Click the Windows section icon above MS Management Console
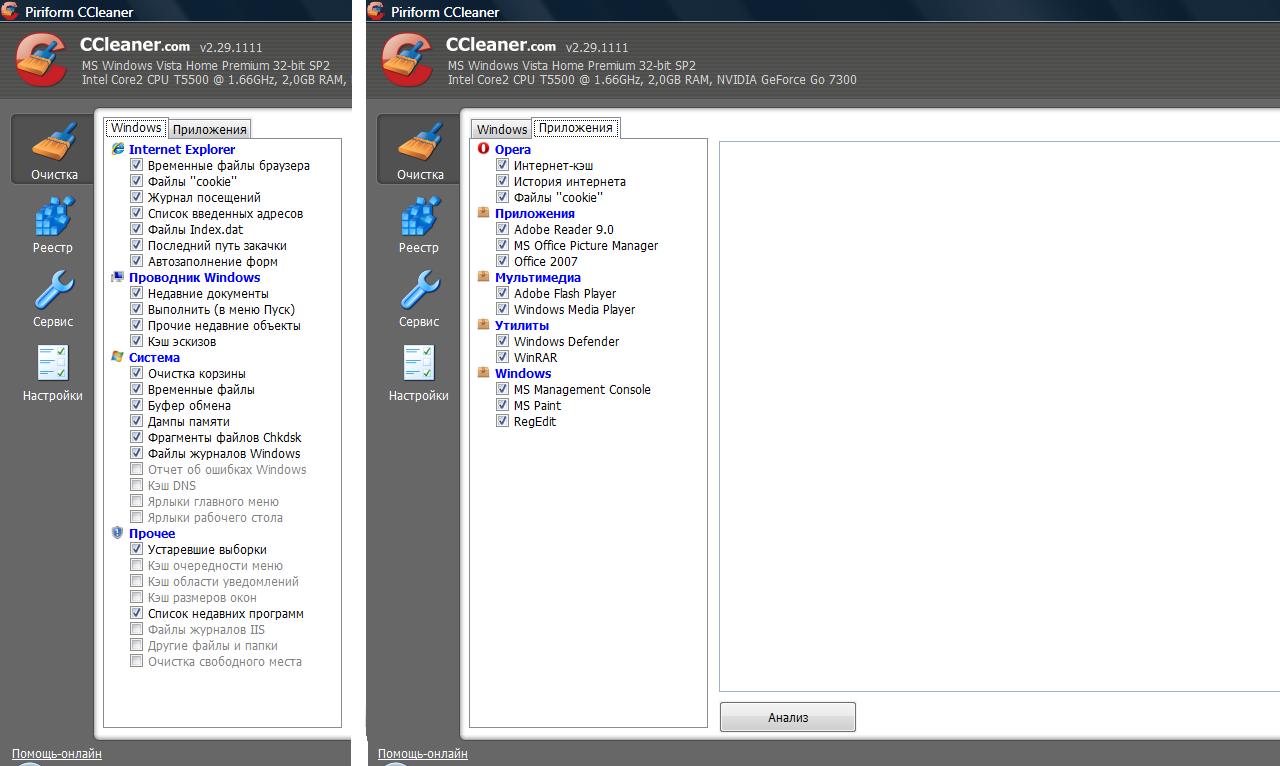The height and width of the screenshot is (766, 1280). pos(484,373)
